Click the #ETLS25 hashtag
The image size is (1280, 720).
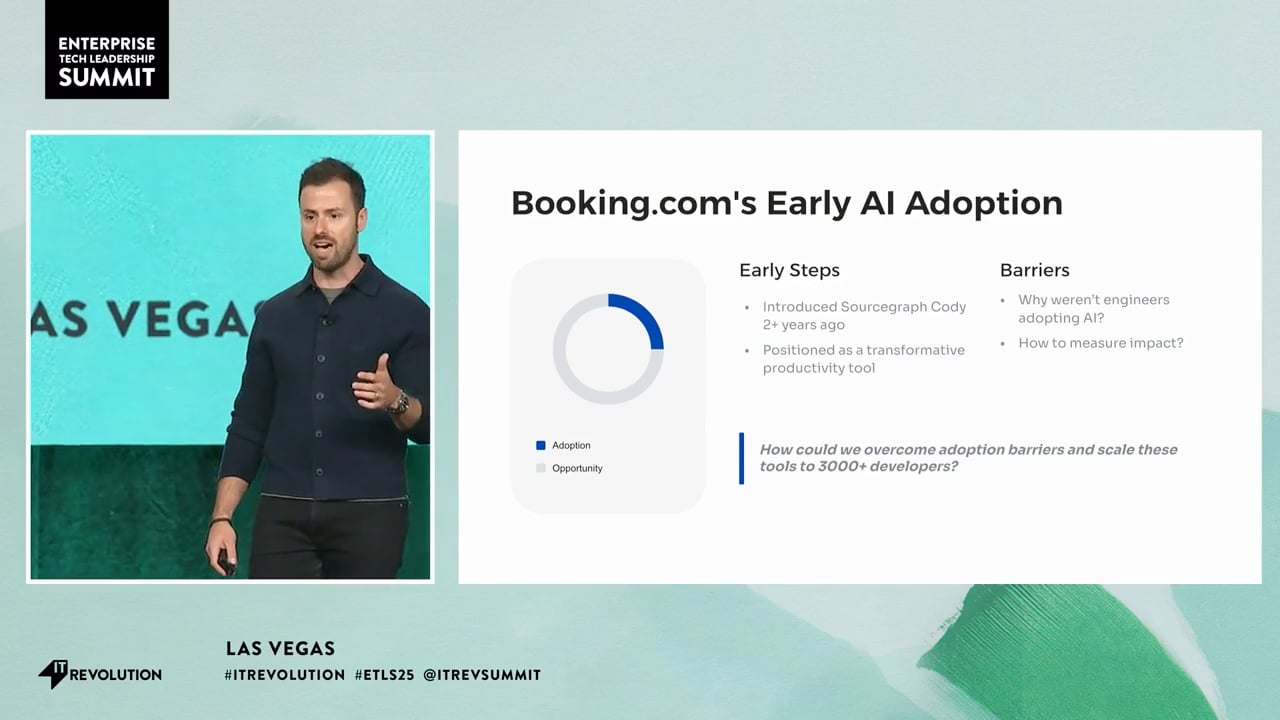click(384, 675)
